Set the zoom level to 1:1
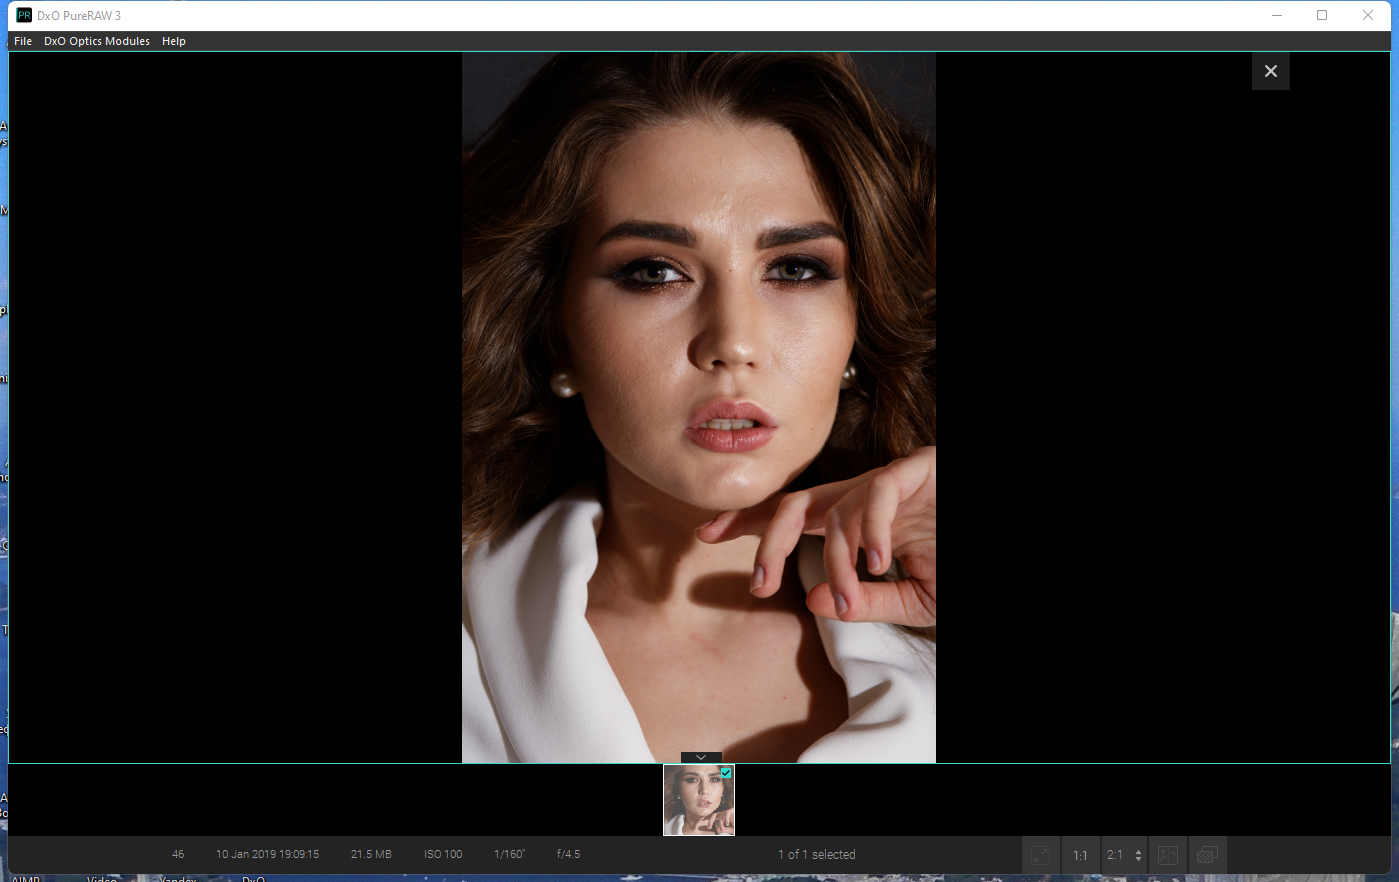 tap(1080, 855)
